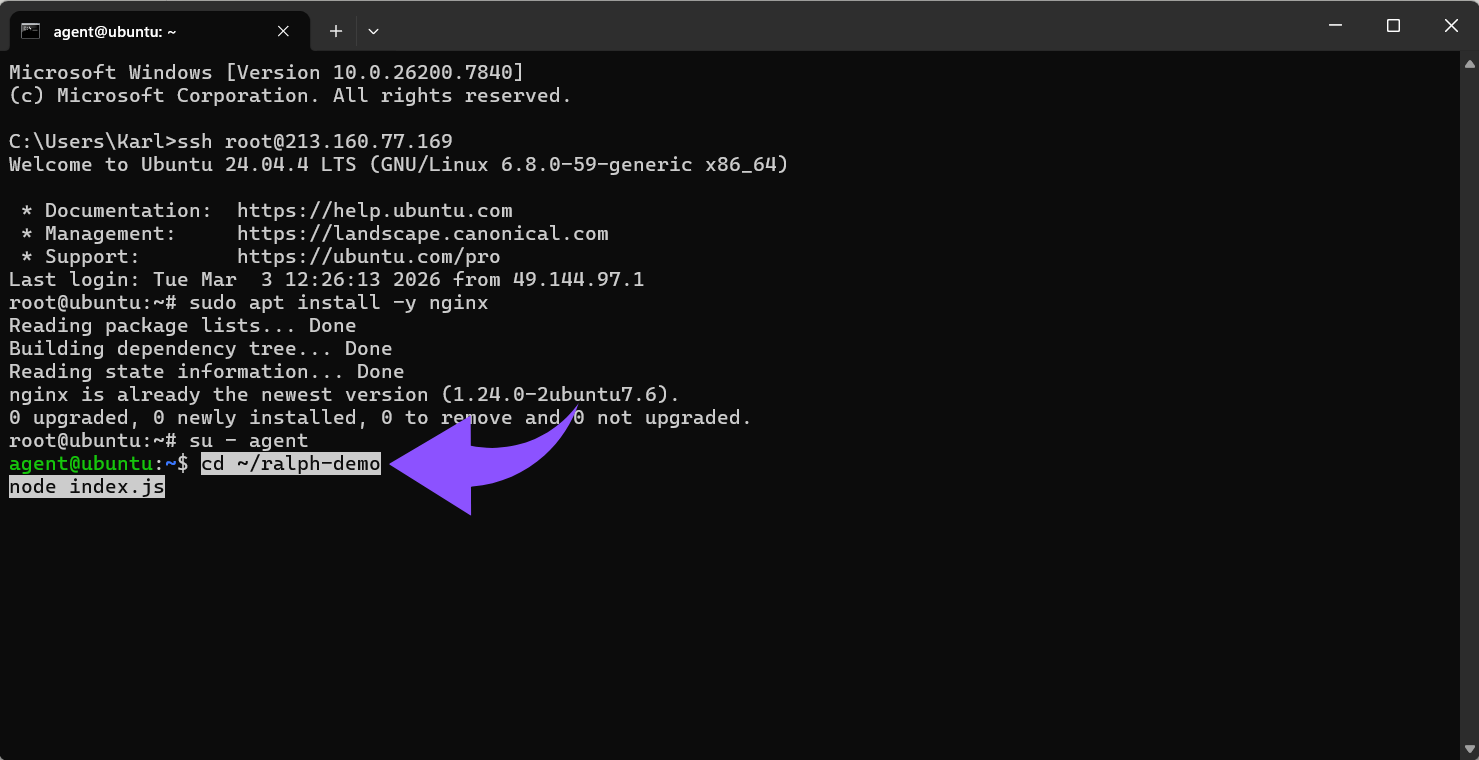Open the terminal profile dropdown chevron

[373, 31]
